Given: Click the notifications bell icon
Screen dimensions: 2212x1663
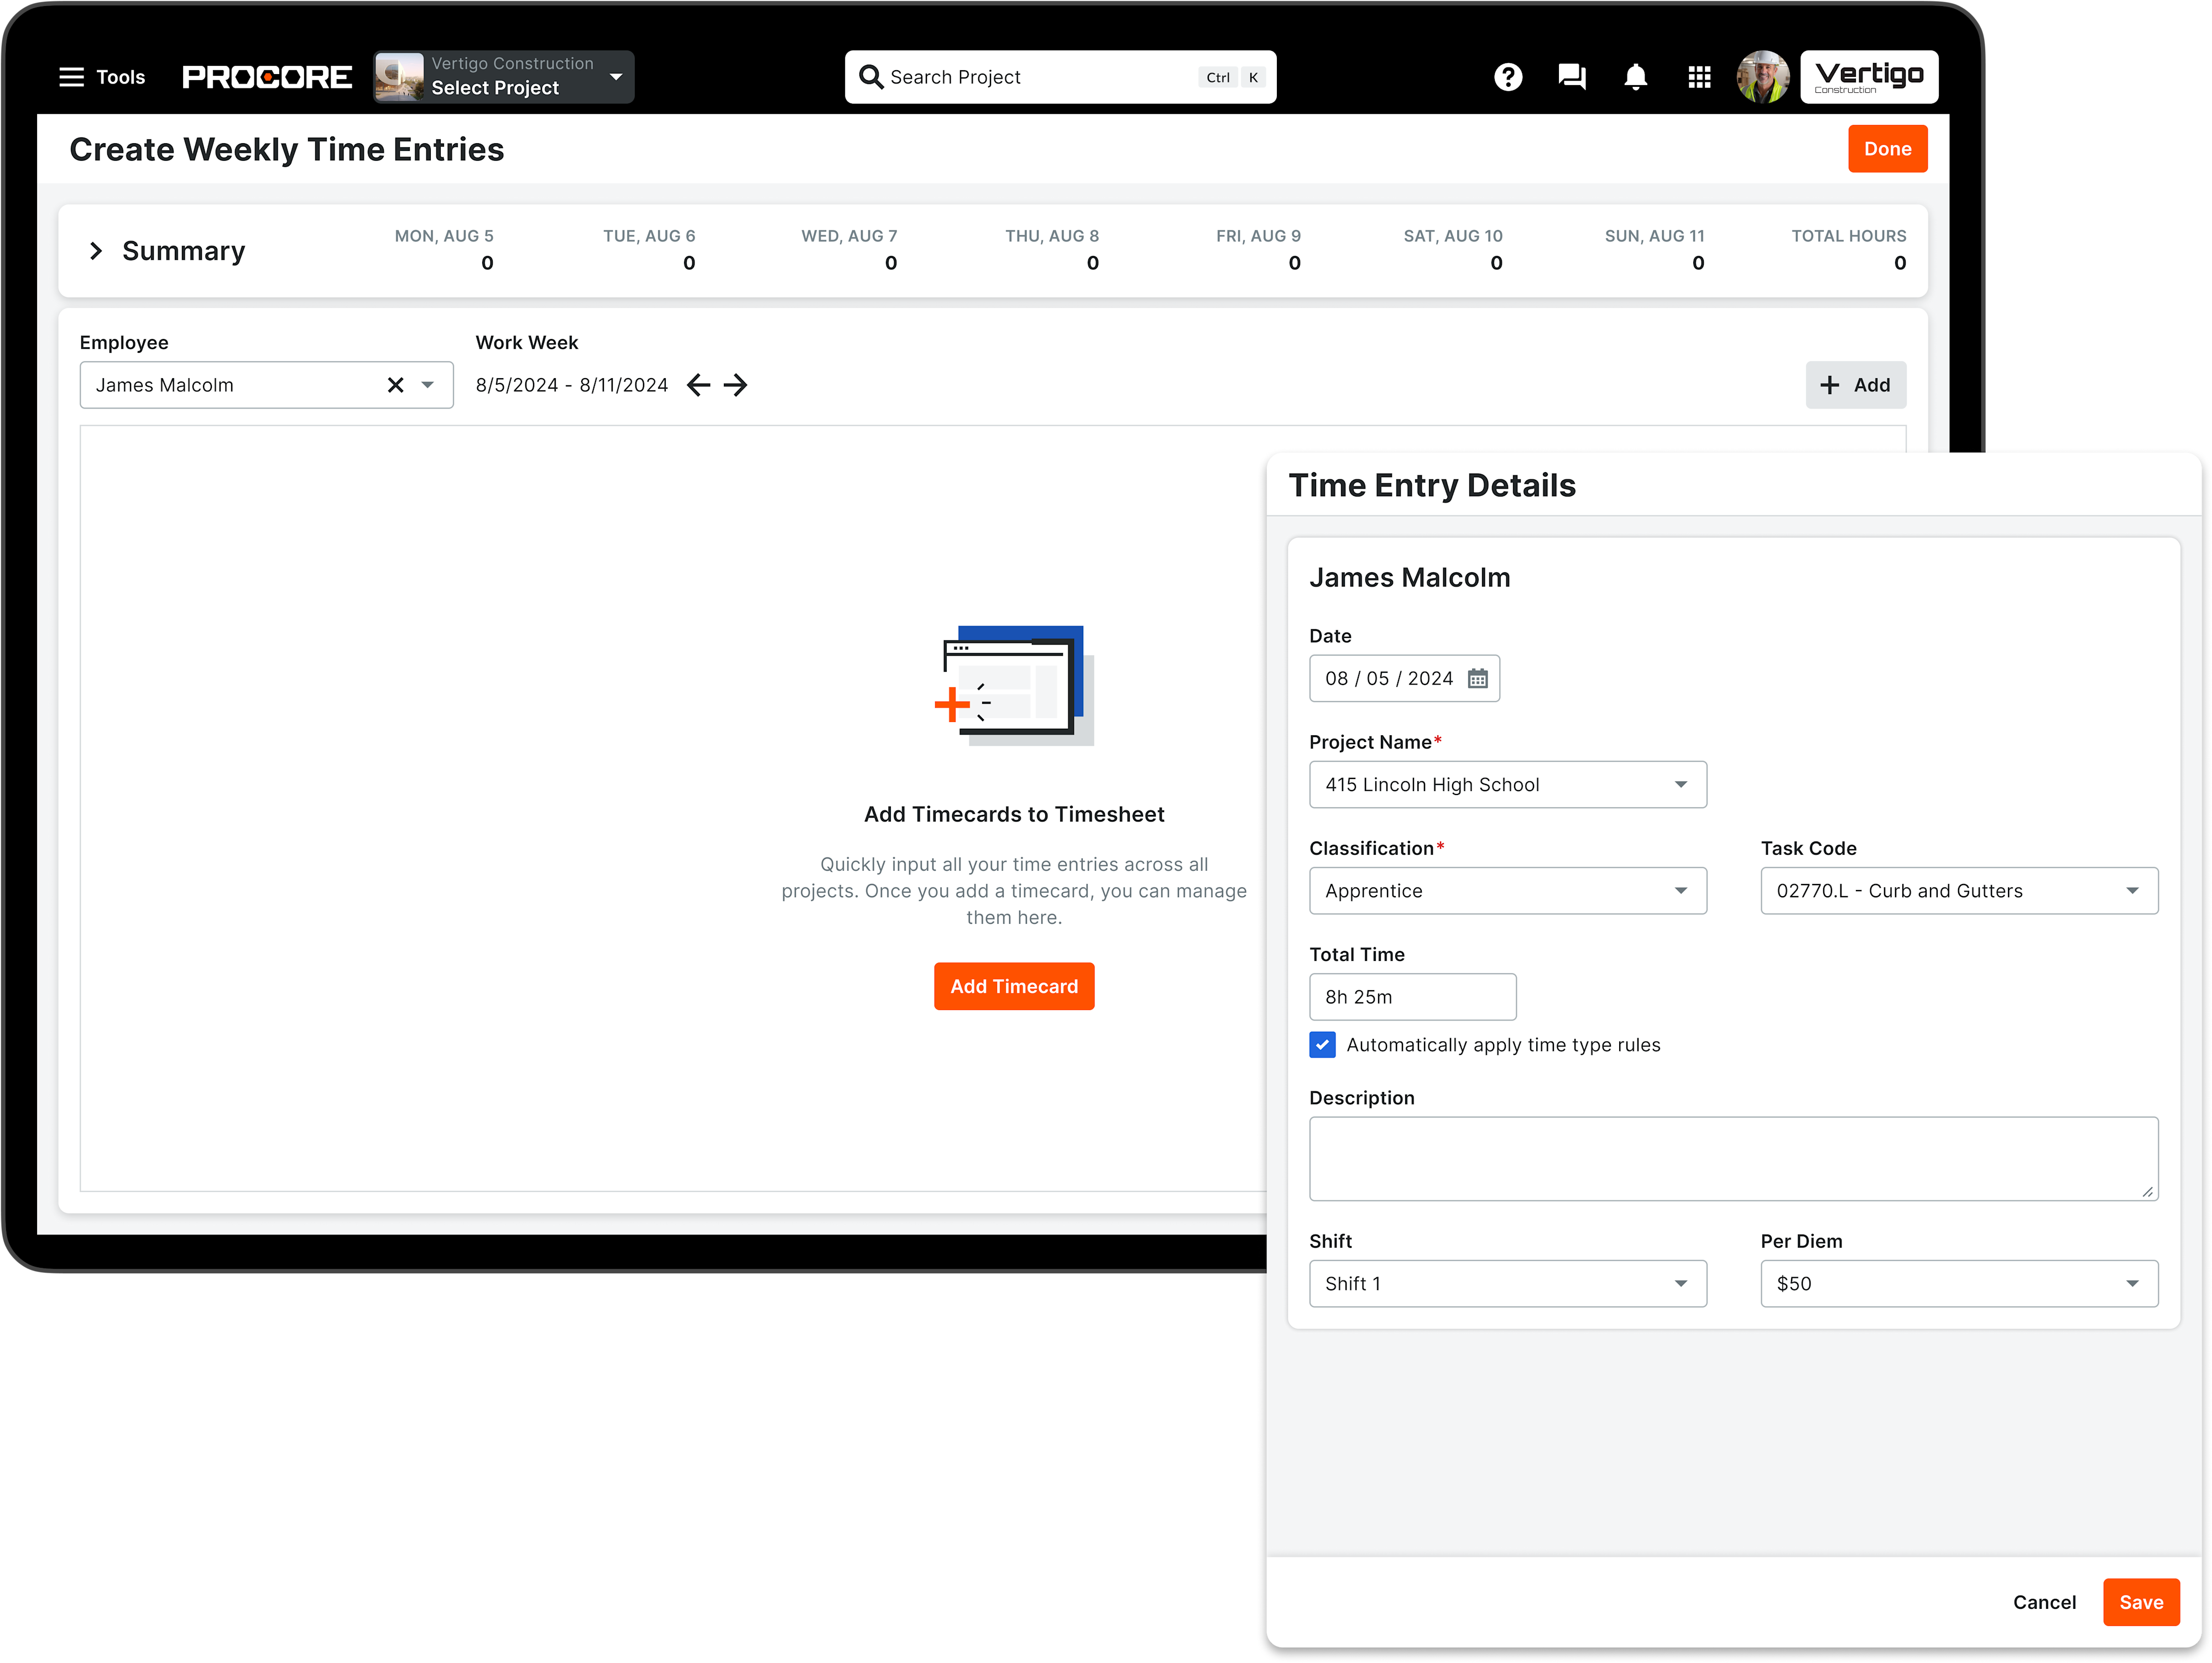Looking at the screenshot, I should click(1636, 77).
